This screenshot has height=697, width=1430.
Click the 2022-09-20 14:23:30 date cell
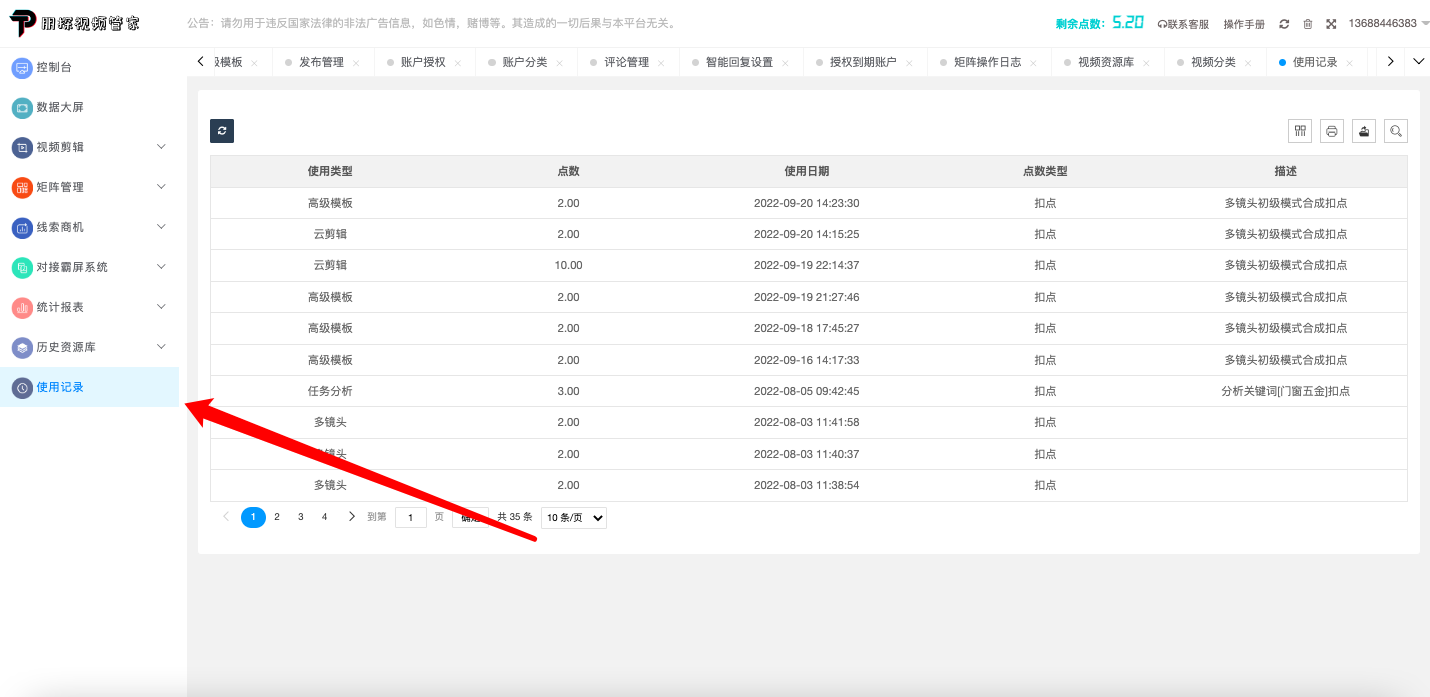click(x=806, y=203)
